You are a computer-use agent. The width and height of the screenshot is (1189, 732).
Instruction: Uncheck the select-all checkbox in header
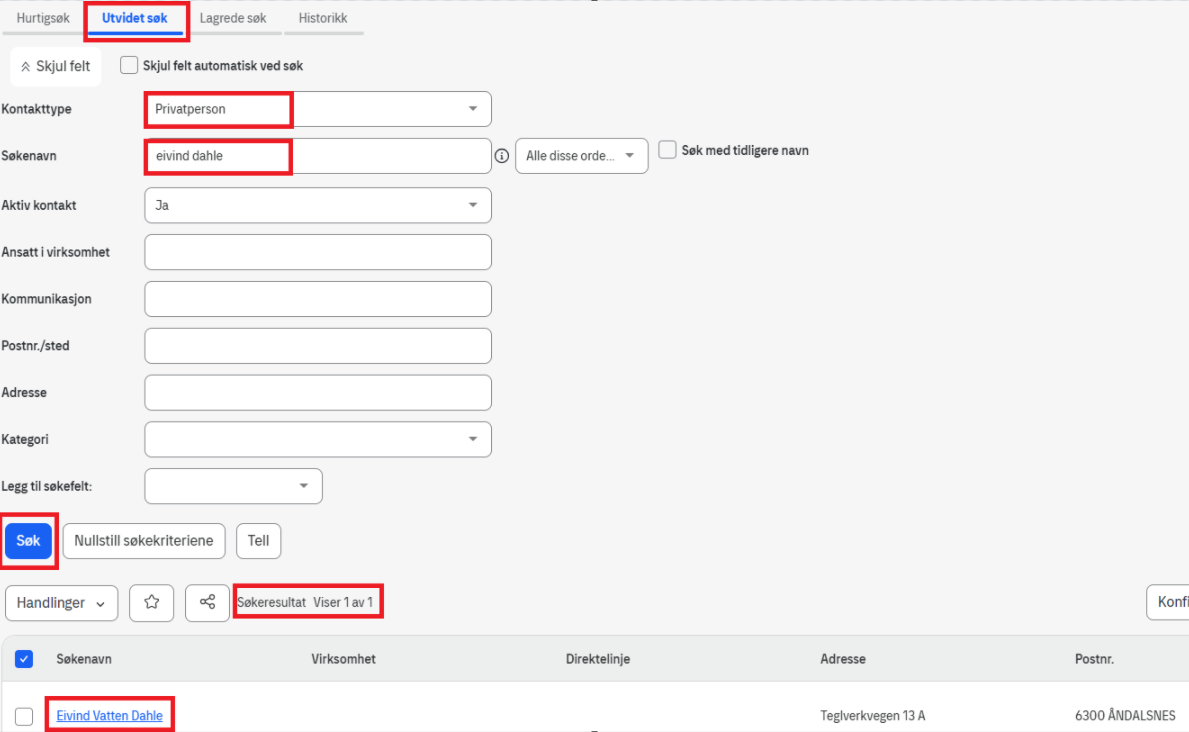[x=25, y=659]
